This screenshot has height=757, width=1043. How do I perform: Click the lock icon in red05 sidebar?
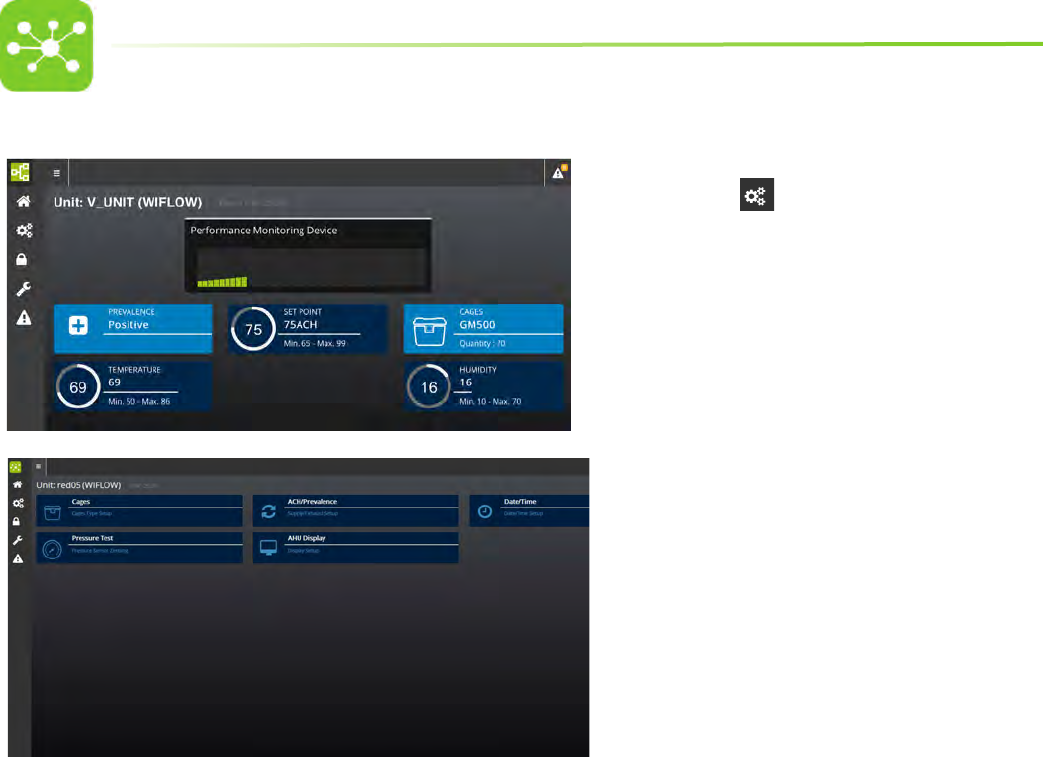click(x=16, y=522)
